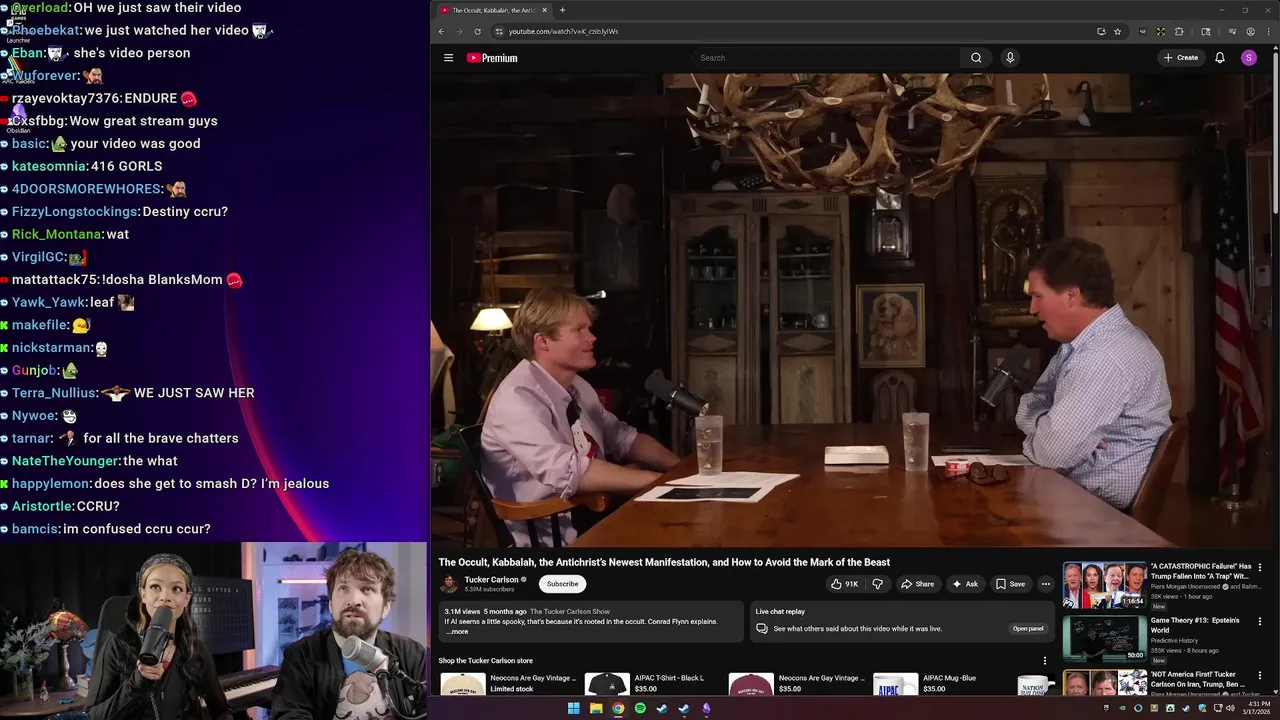1280x720 pixels.
Task: Click the Ask button
Action: pyautogui.click(x=965, y=584)
